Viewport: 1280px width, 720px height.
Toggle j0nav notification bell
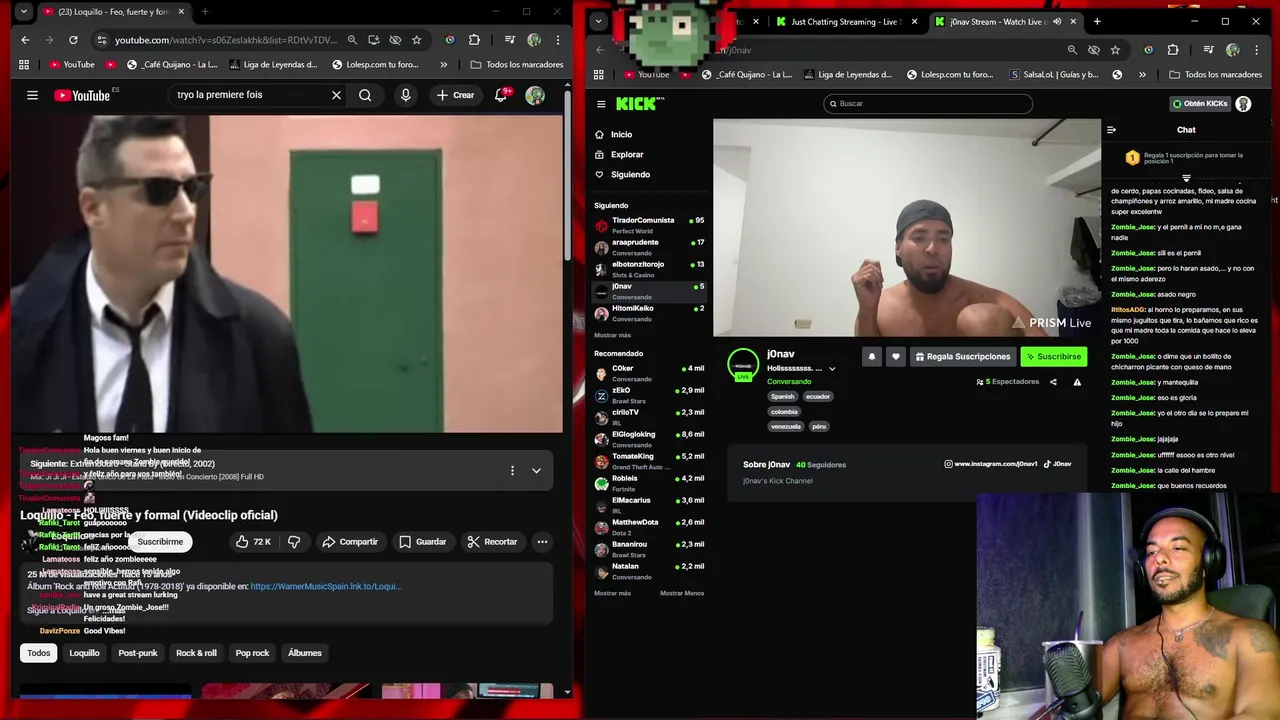[x=871, y=357]
